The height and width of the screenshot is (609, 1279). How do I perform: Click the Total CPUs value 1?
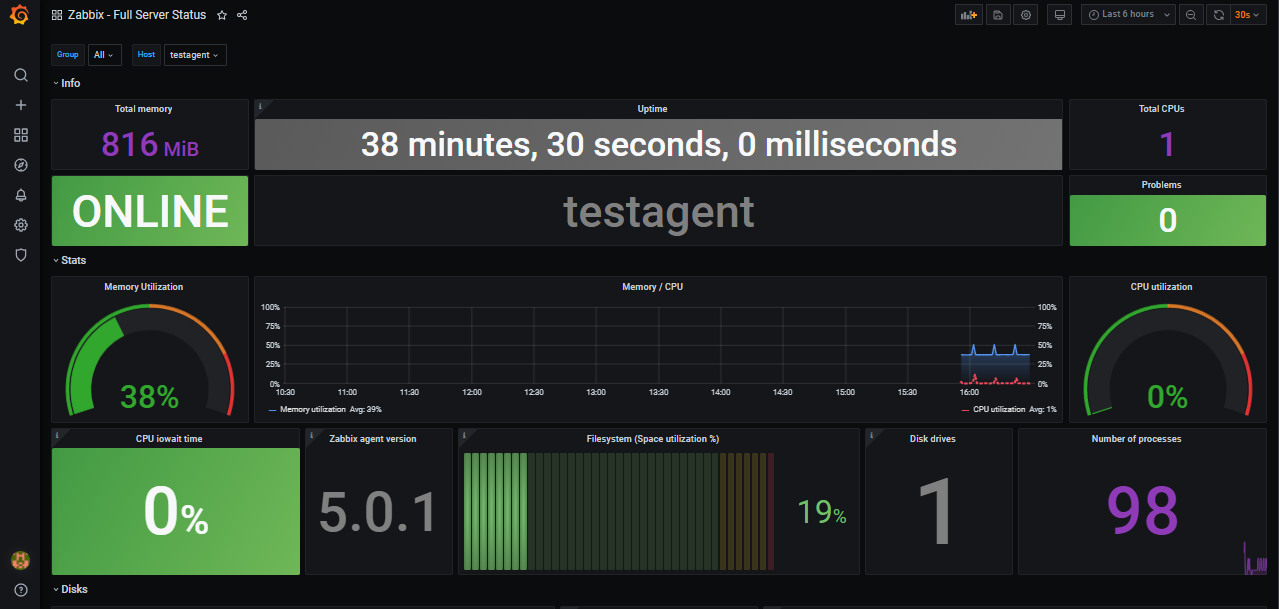coord(1167,146)
